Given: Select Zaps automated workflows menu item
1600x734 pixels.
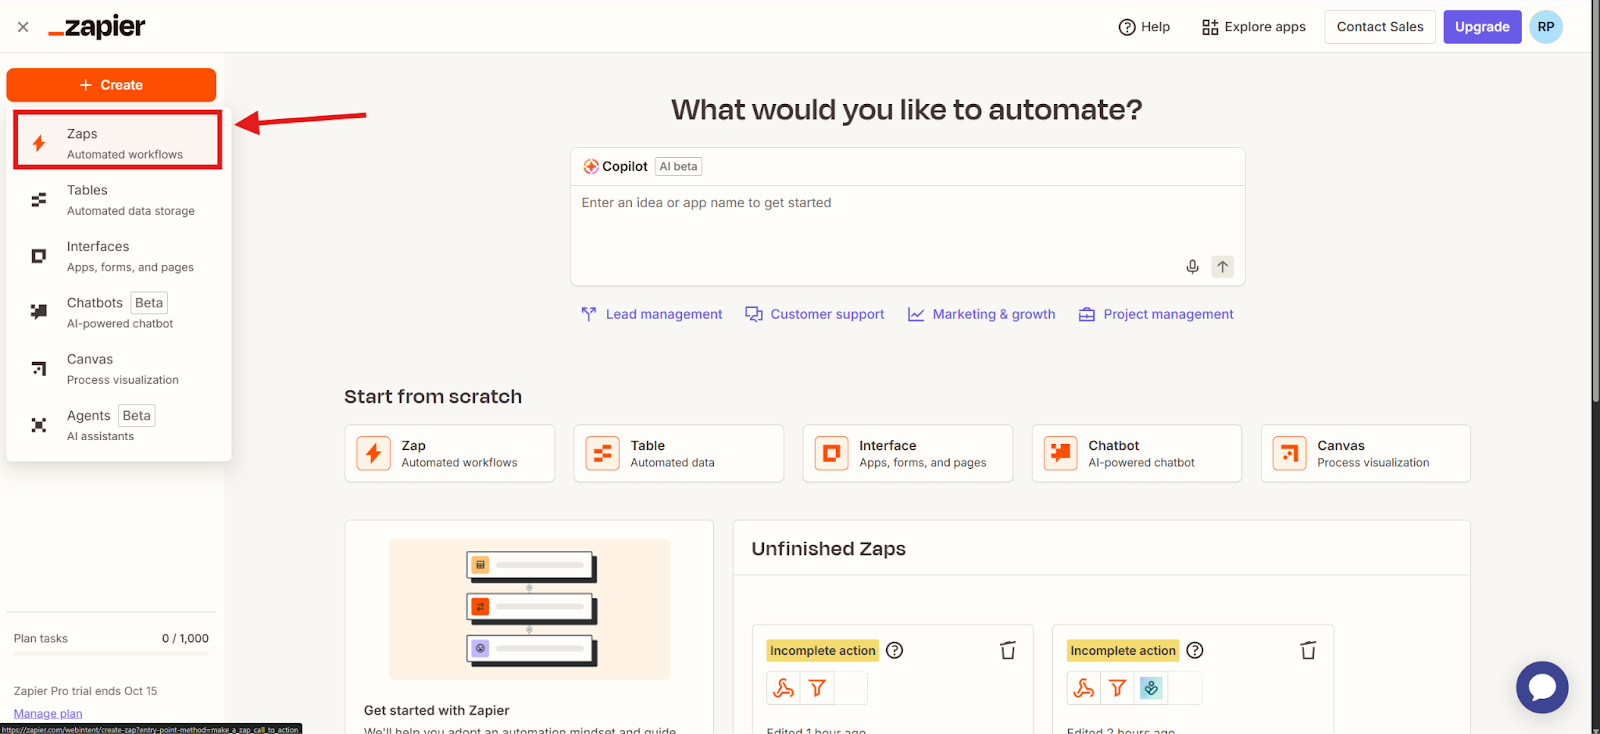Looking at the screenshot, I should tap(118, 142).
